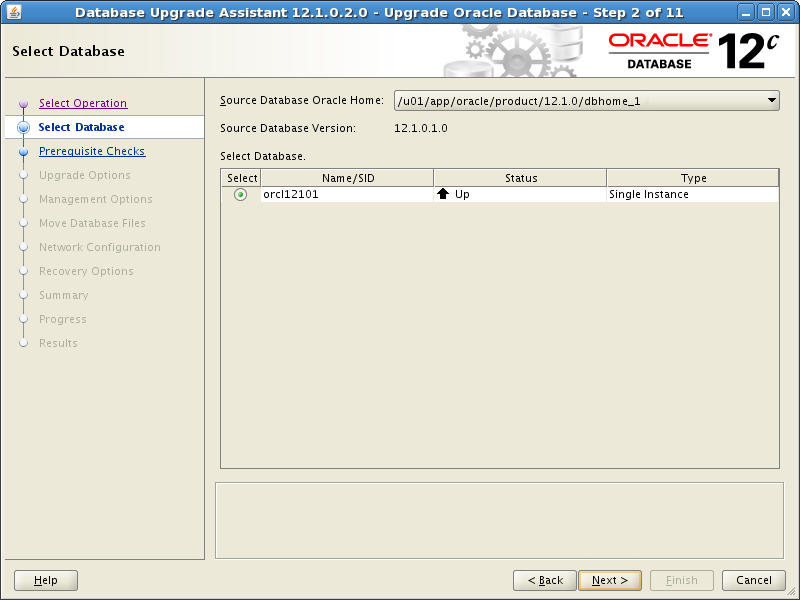This screenshot has height=600, width=800.
Task: Click the Select Operation step bullet
Action: pos(23,104)
